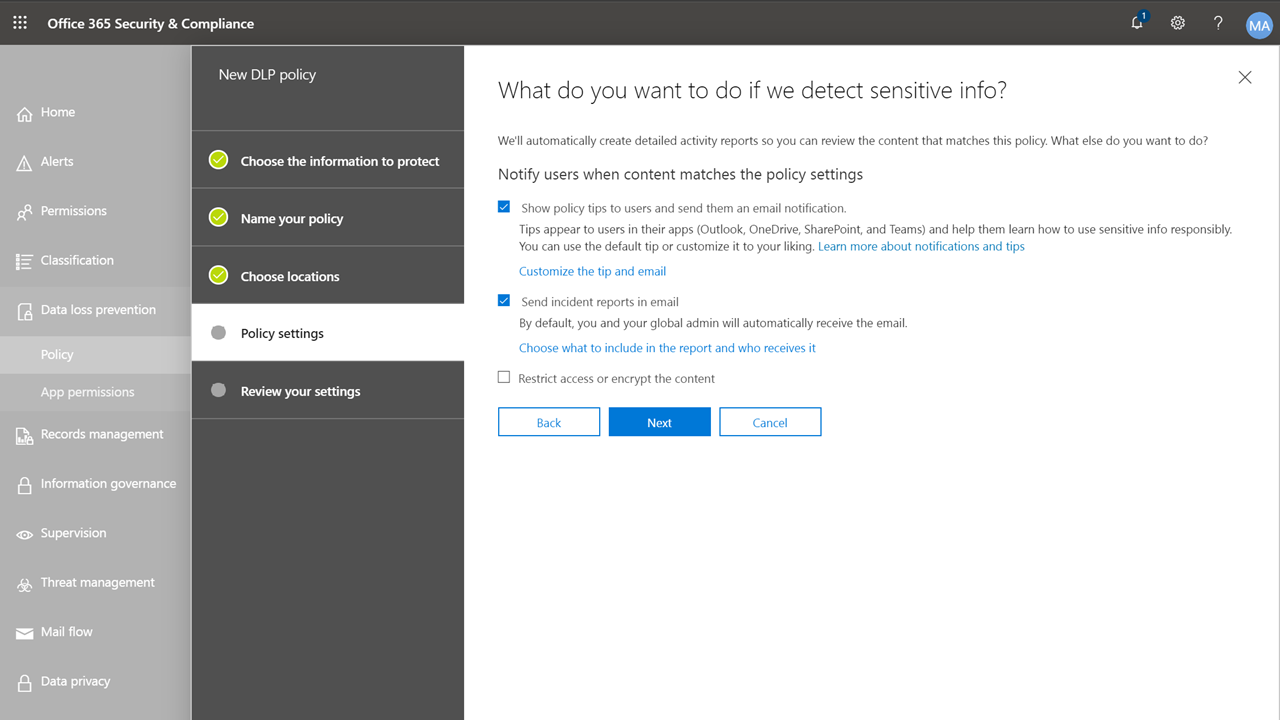Click the Threat management biohazard icon
This screenshot has height=720, width=1280.
25,584
